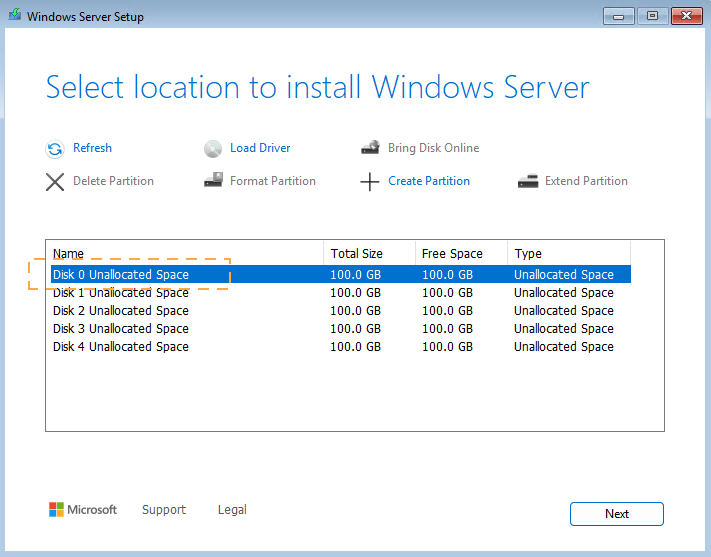Viewport: 711px width, 557px height.
Task: Select Disk 0 Unallocated Space row
Action: 121,275
